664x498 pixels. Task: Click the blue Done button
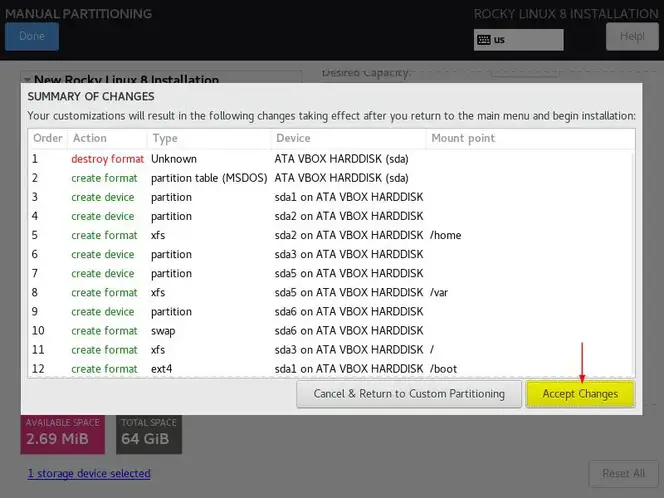(32, 36)
